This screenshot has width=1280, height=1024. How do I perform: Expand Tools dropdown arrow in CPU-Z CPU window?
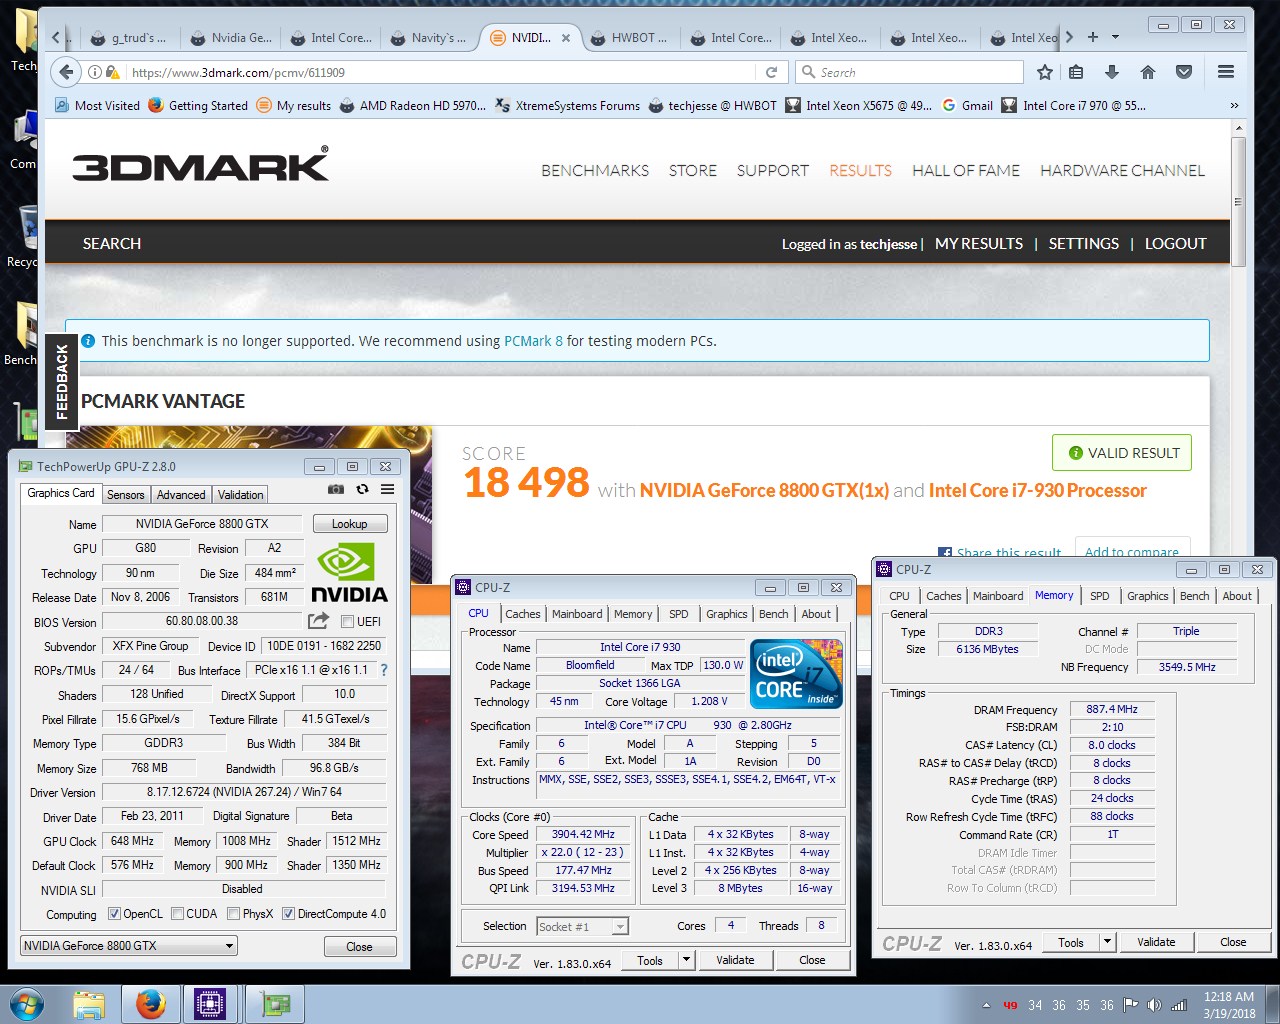coord(686,960)
